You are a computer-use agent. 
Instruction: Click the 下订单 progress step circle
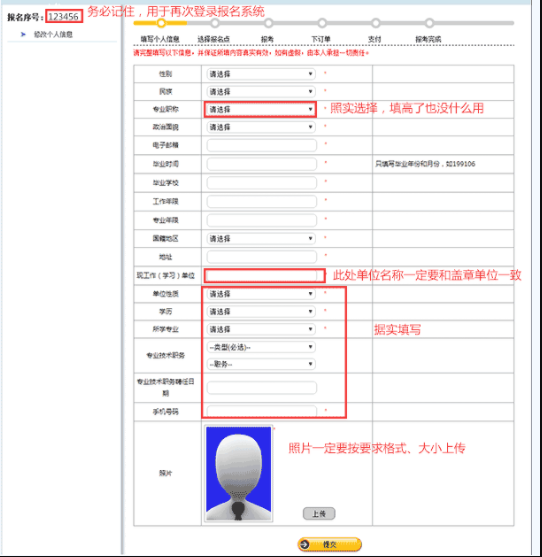[x=322, y=23]
